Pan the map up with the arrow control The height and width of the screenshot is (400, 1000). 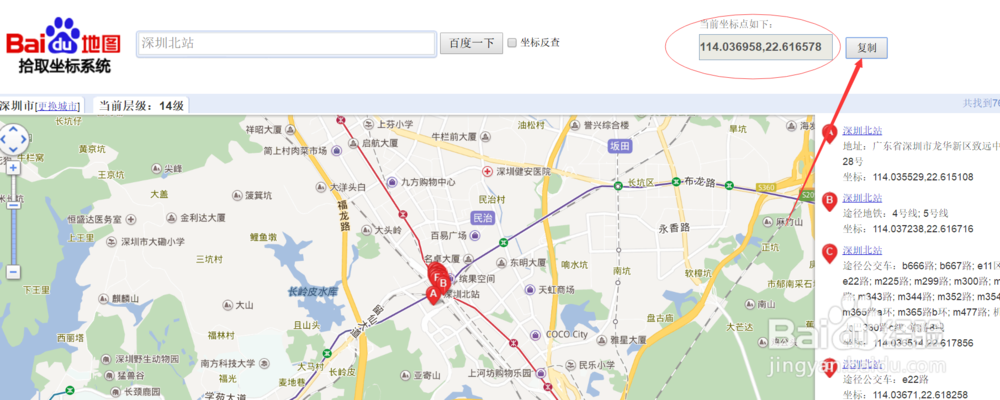coord(13,129)
